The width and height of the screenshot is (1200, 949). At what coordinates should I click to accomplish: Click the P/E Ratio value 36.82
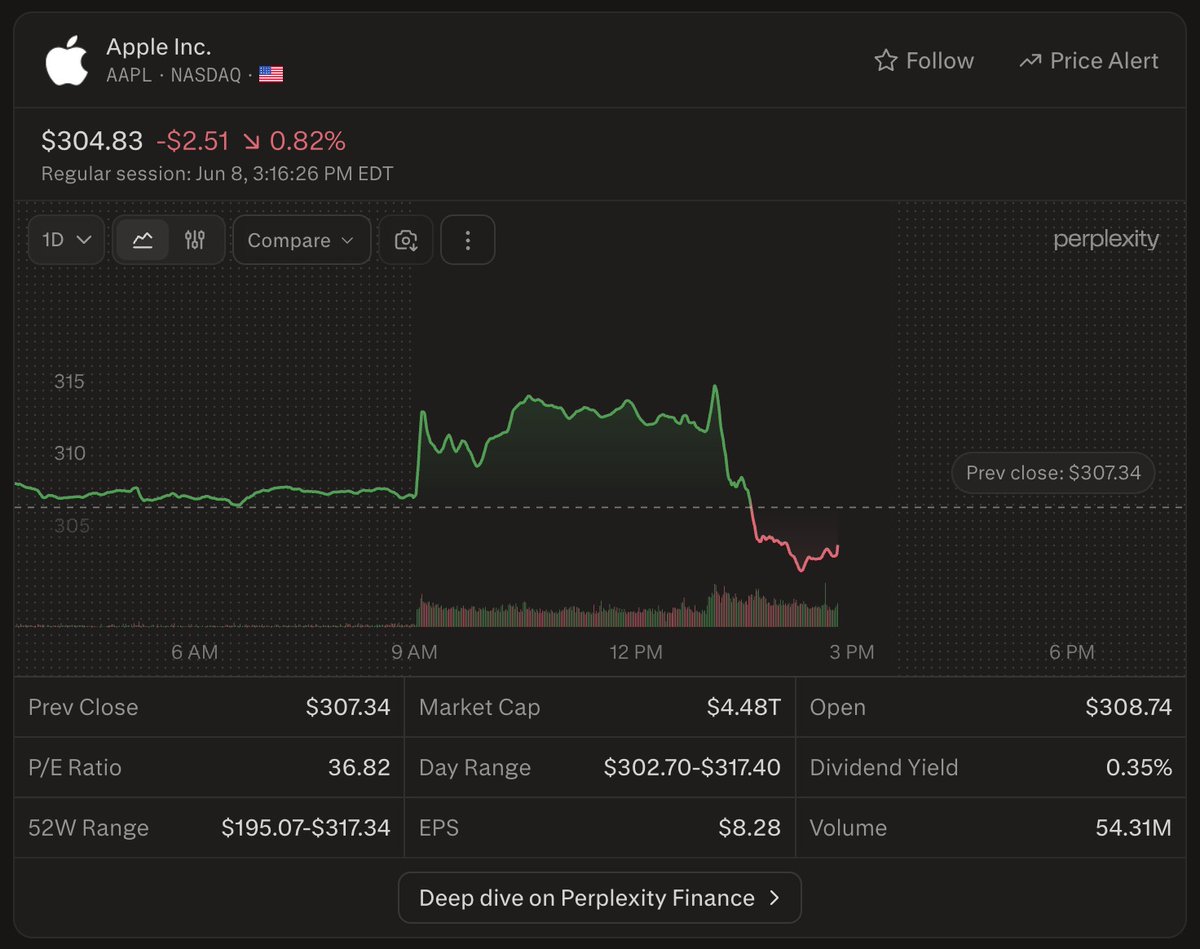click(359, 767)
